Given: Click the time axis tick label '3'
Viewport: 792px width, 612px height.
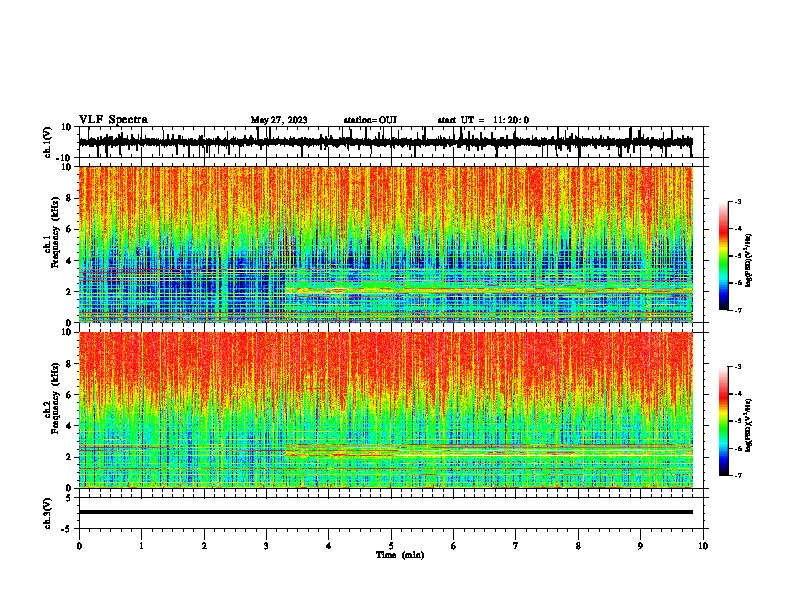Looking at the screenshot, I should tap(266, 546).
